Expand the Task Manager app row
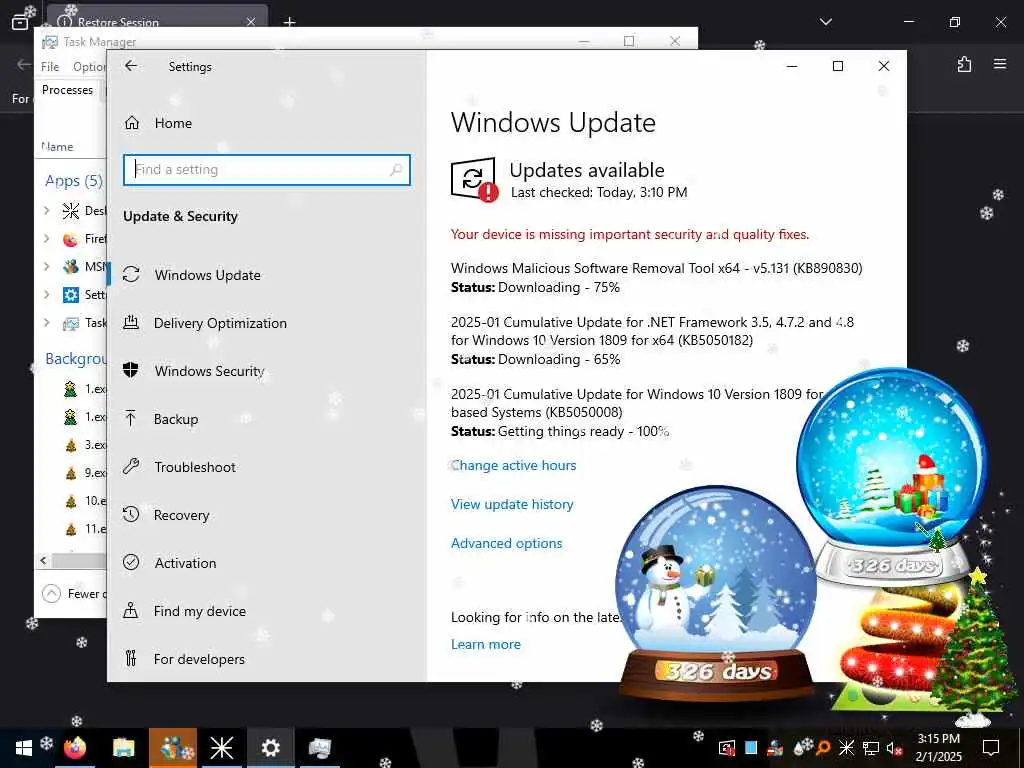Image resolution: width=1024 pixels, height=768 pixels. (x=46, y=323)
